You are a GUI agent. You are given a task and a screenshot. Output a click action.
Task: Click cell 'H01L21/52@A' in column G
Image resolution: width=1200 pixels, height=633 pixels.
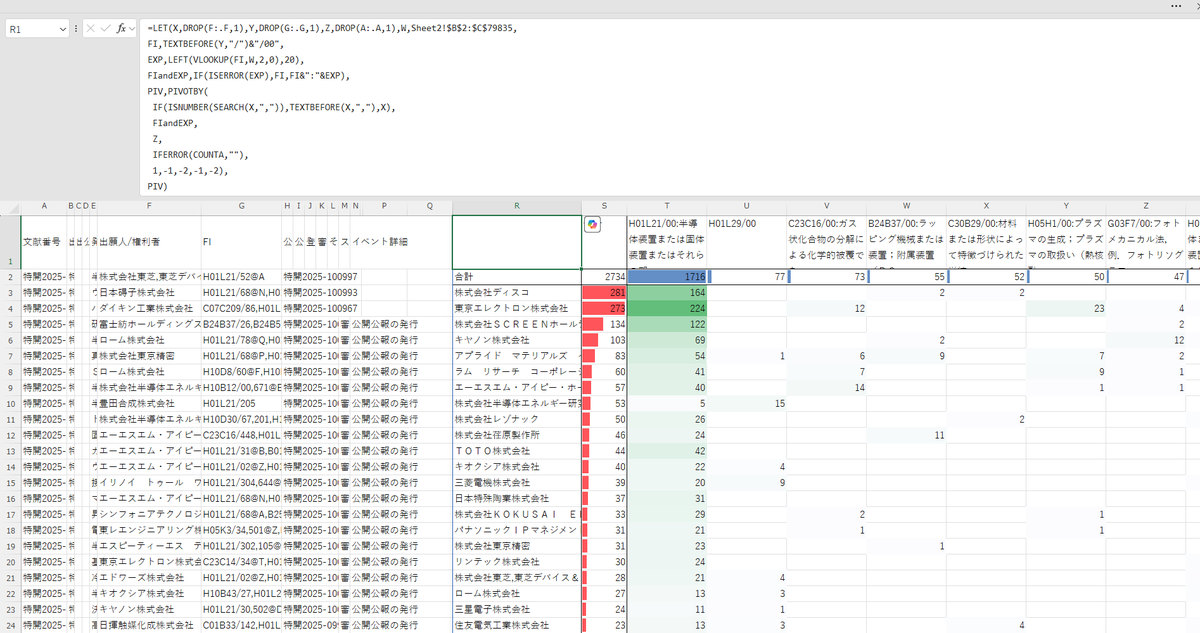coord(241,276)
